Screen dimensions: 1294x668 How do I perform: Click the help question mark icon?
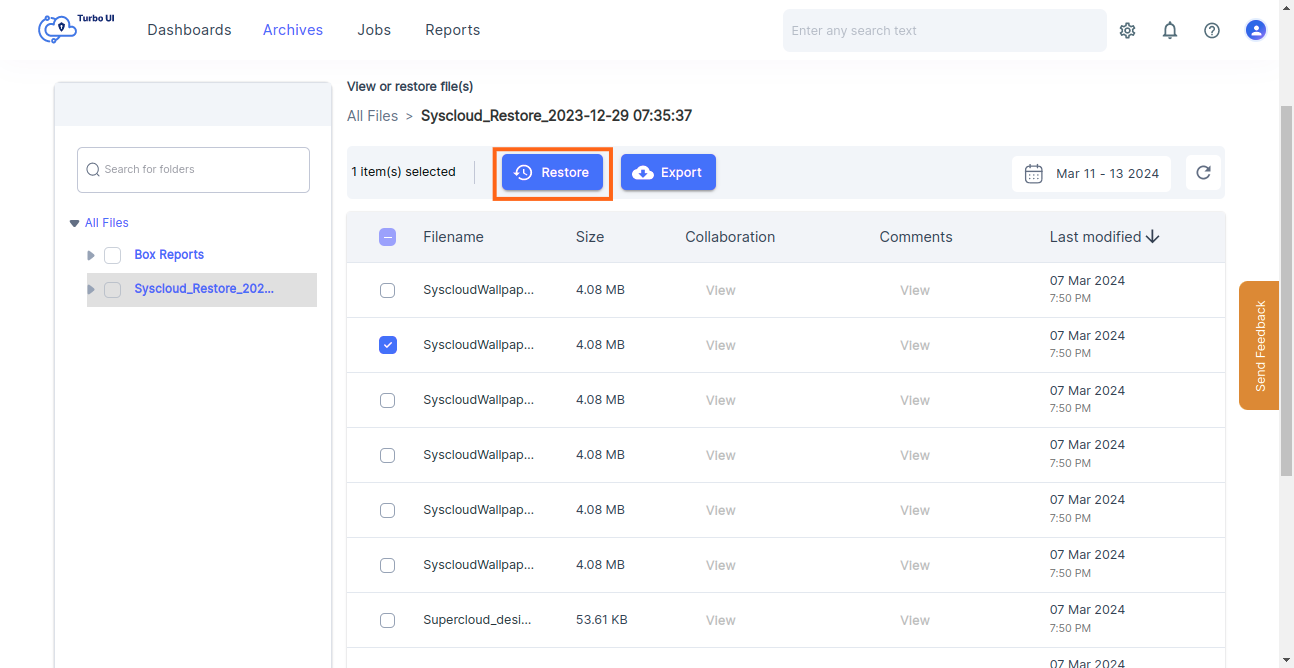coord(1211,30)
